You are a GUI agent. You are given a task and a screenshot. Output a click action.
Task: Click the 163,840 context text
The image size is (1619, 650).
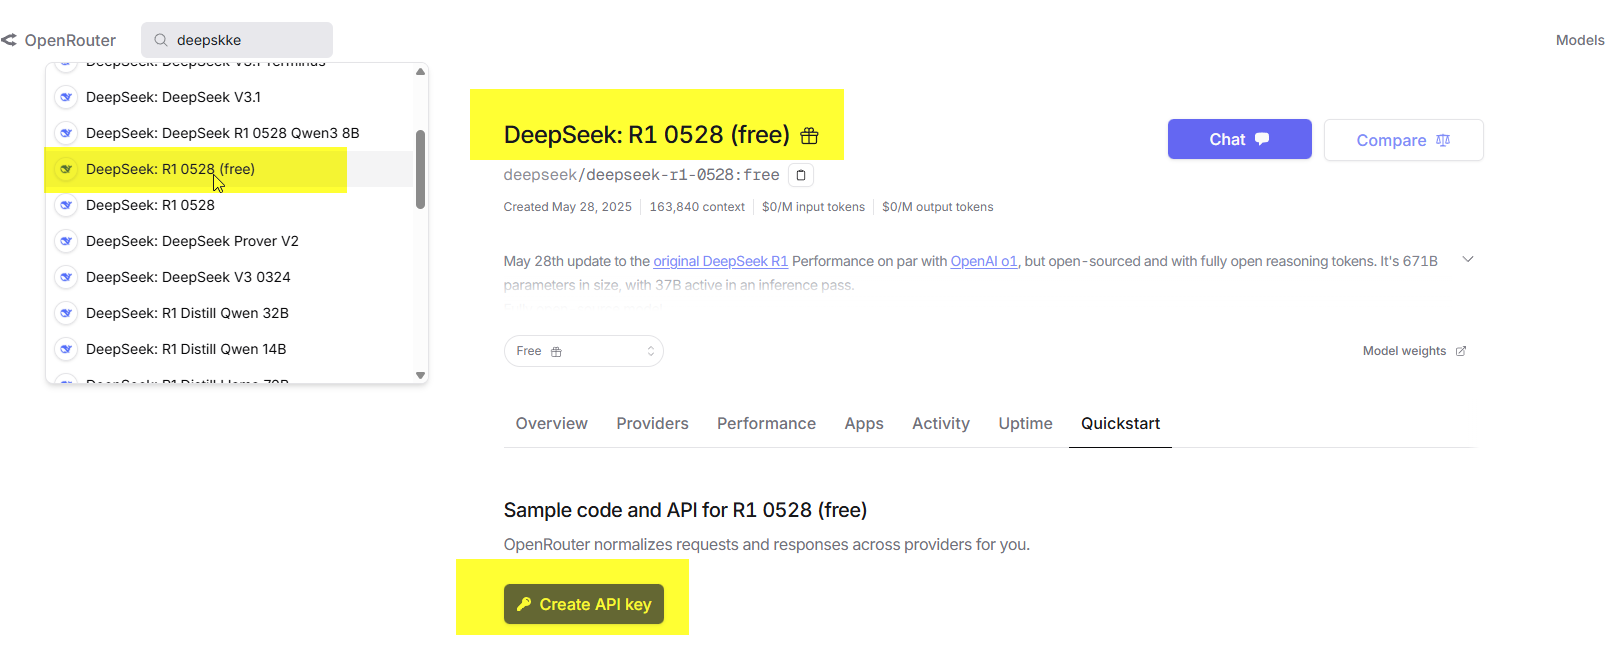coord(697,207)
